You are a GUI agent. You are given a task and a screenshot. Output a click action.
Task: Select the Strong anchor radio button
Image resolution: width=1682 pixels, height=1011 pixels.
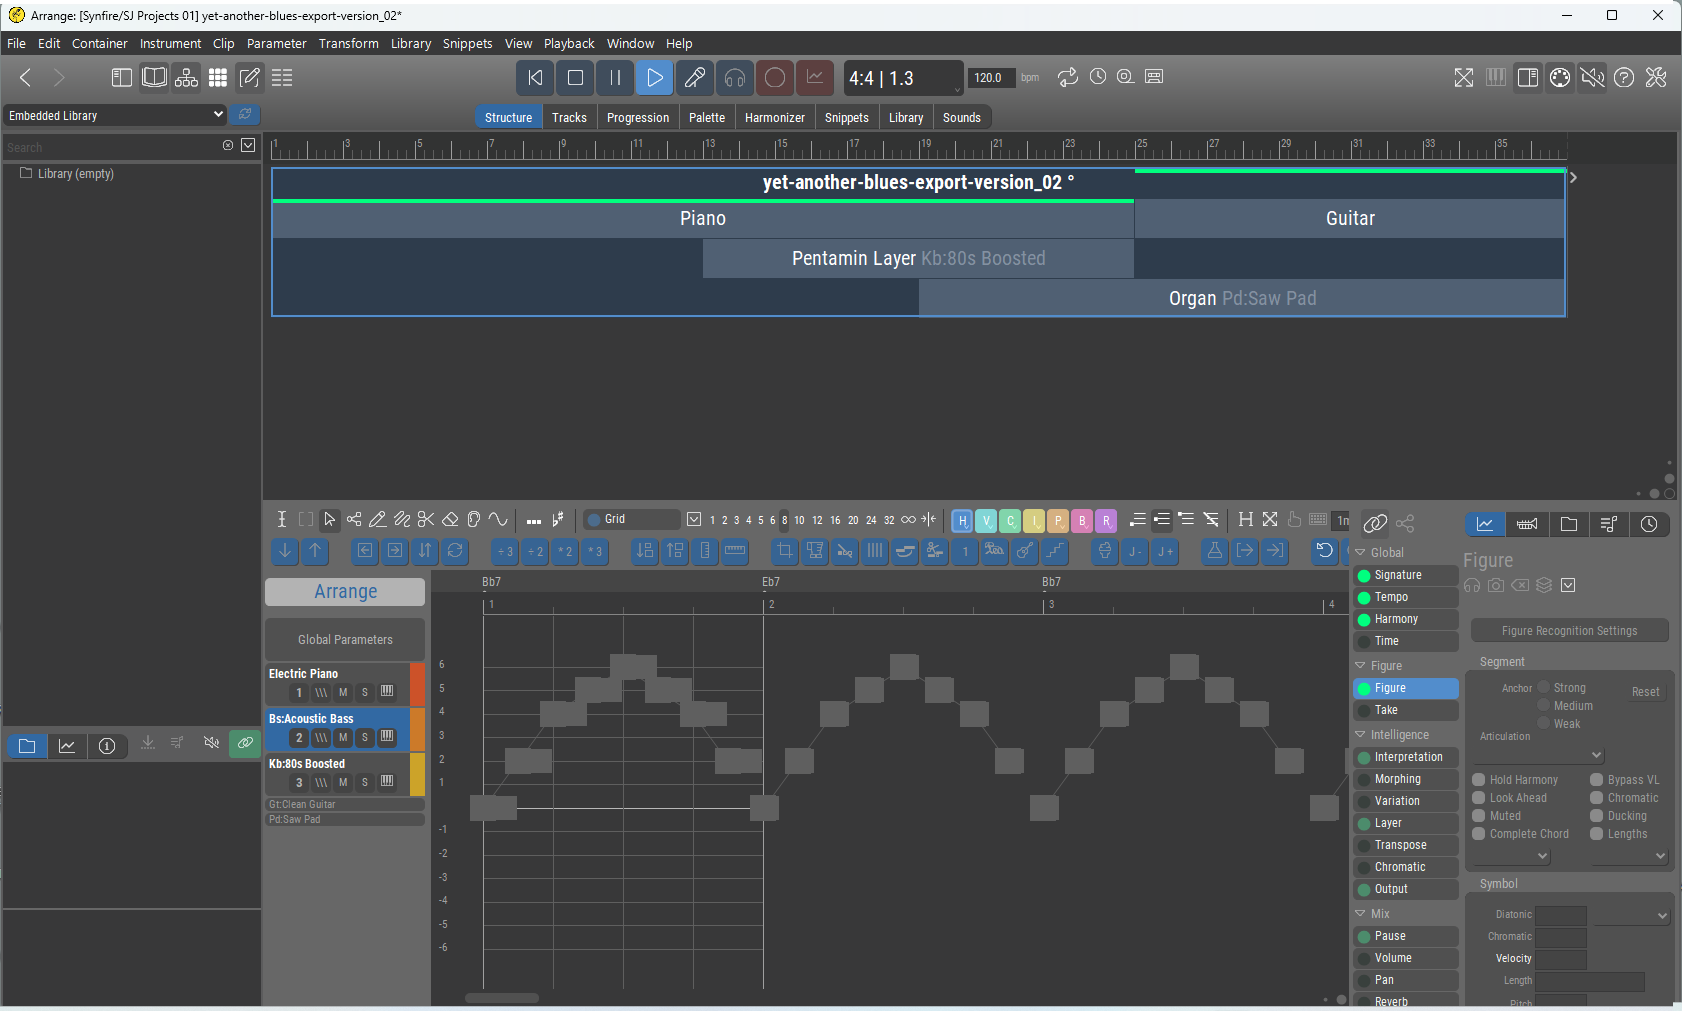[x=1544, y=688]
